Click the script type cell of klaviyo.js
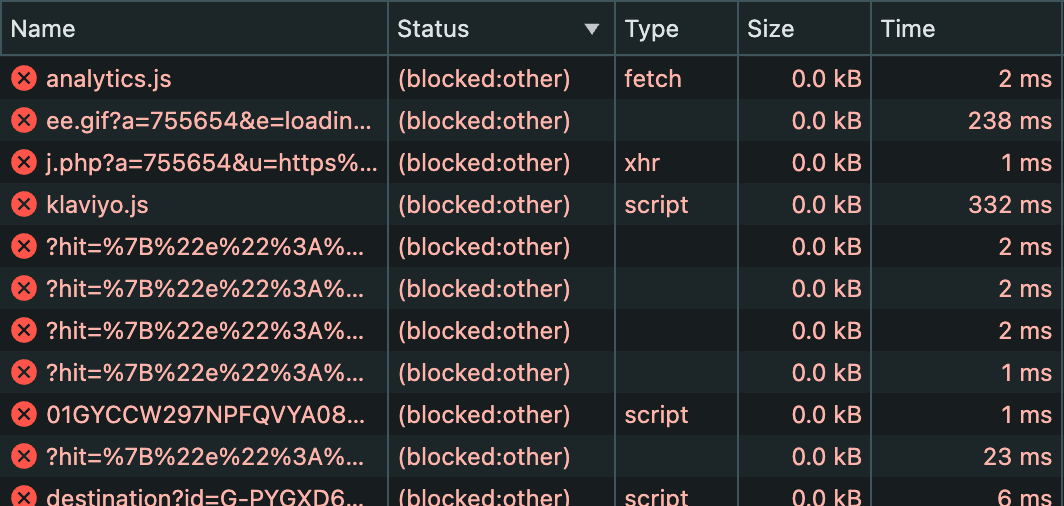 (x=656, y=205)
